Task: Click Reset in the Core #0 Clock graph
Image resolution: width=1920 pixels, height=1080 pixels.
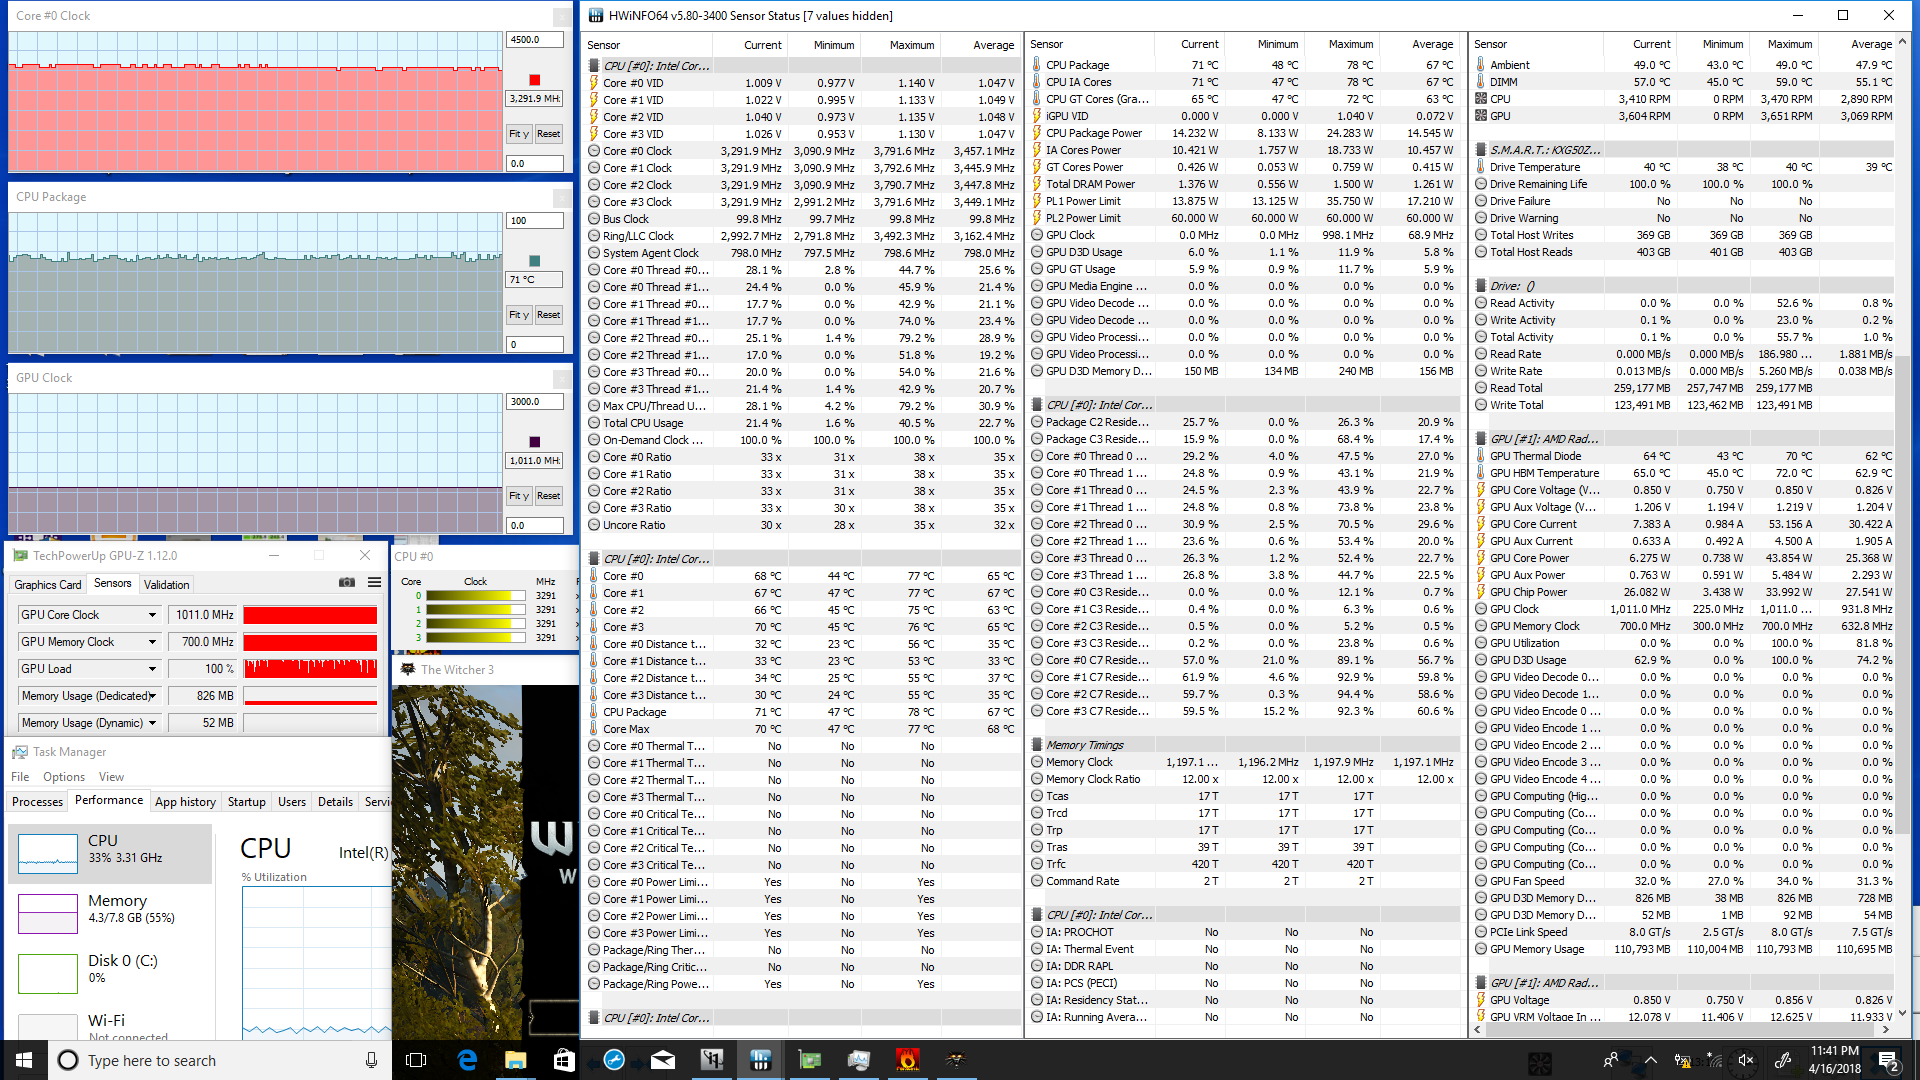Action: point(548,134)
